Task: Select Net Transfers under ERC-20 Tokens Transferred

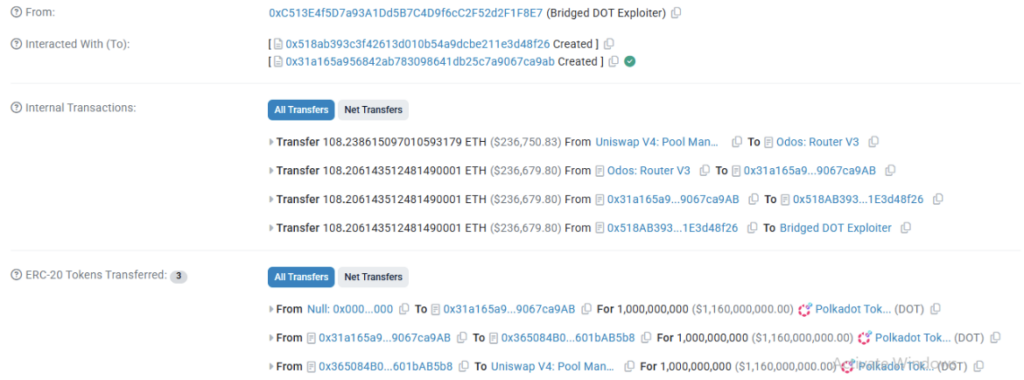Action: (x=374, y=277)
